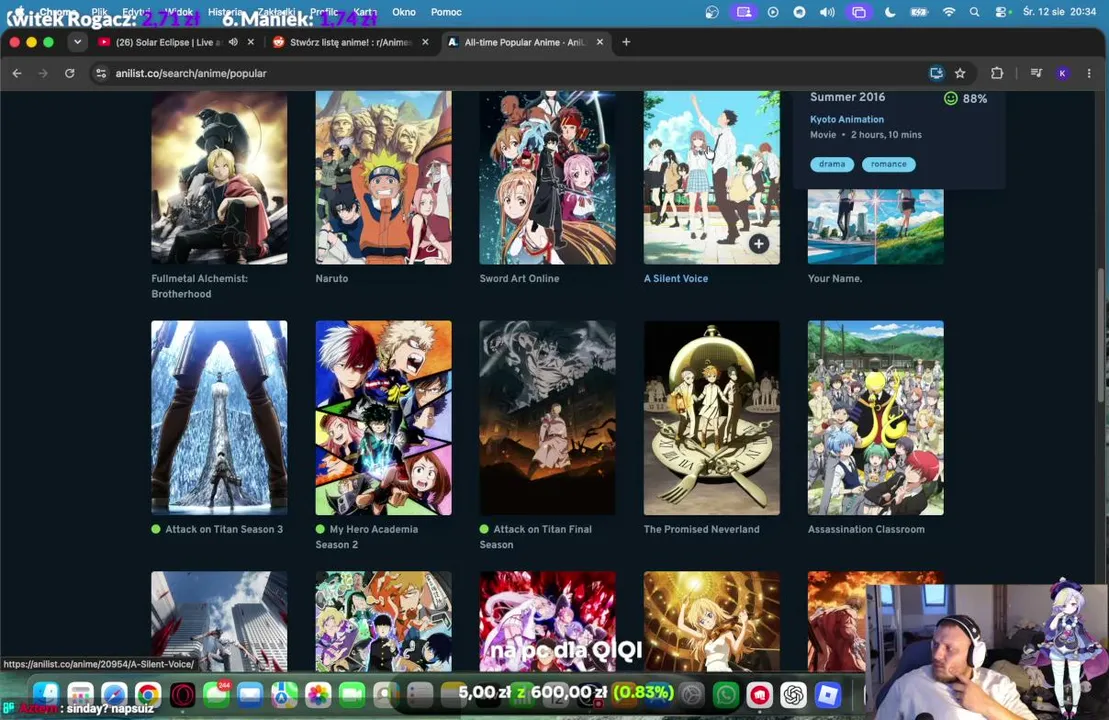This screenshot has height=720, width=1109.
Task: Select the romance genre tag
Action: coord(888,164)
